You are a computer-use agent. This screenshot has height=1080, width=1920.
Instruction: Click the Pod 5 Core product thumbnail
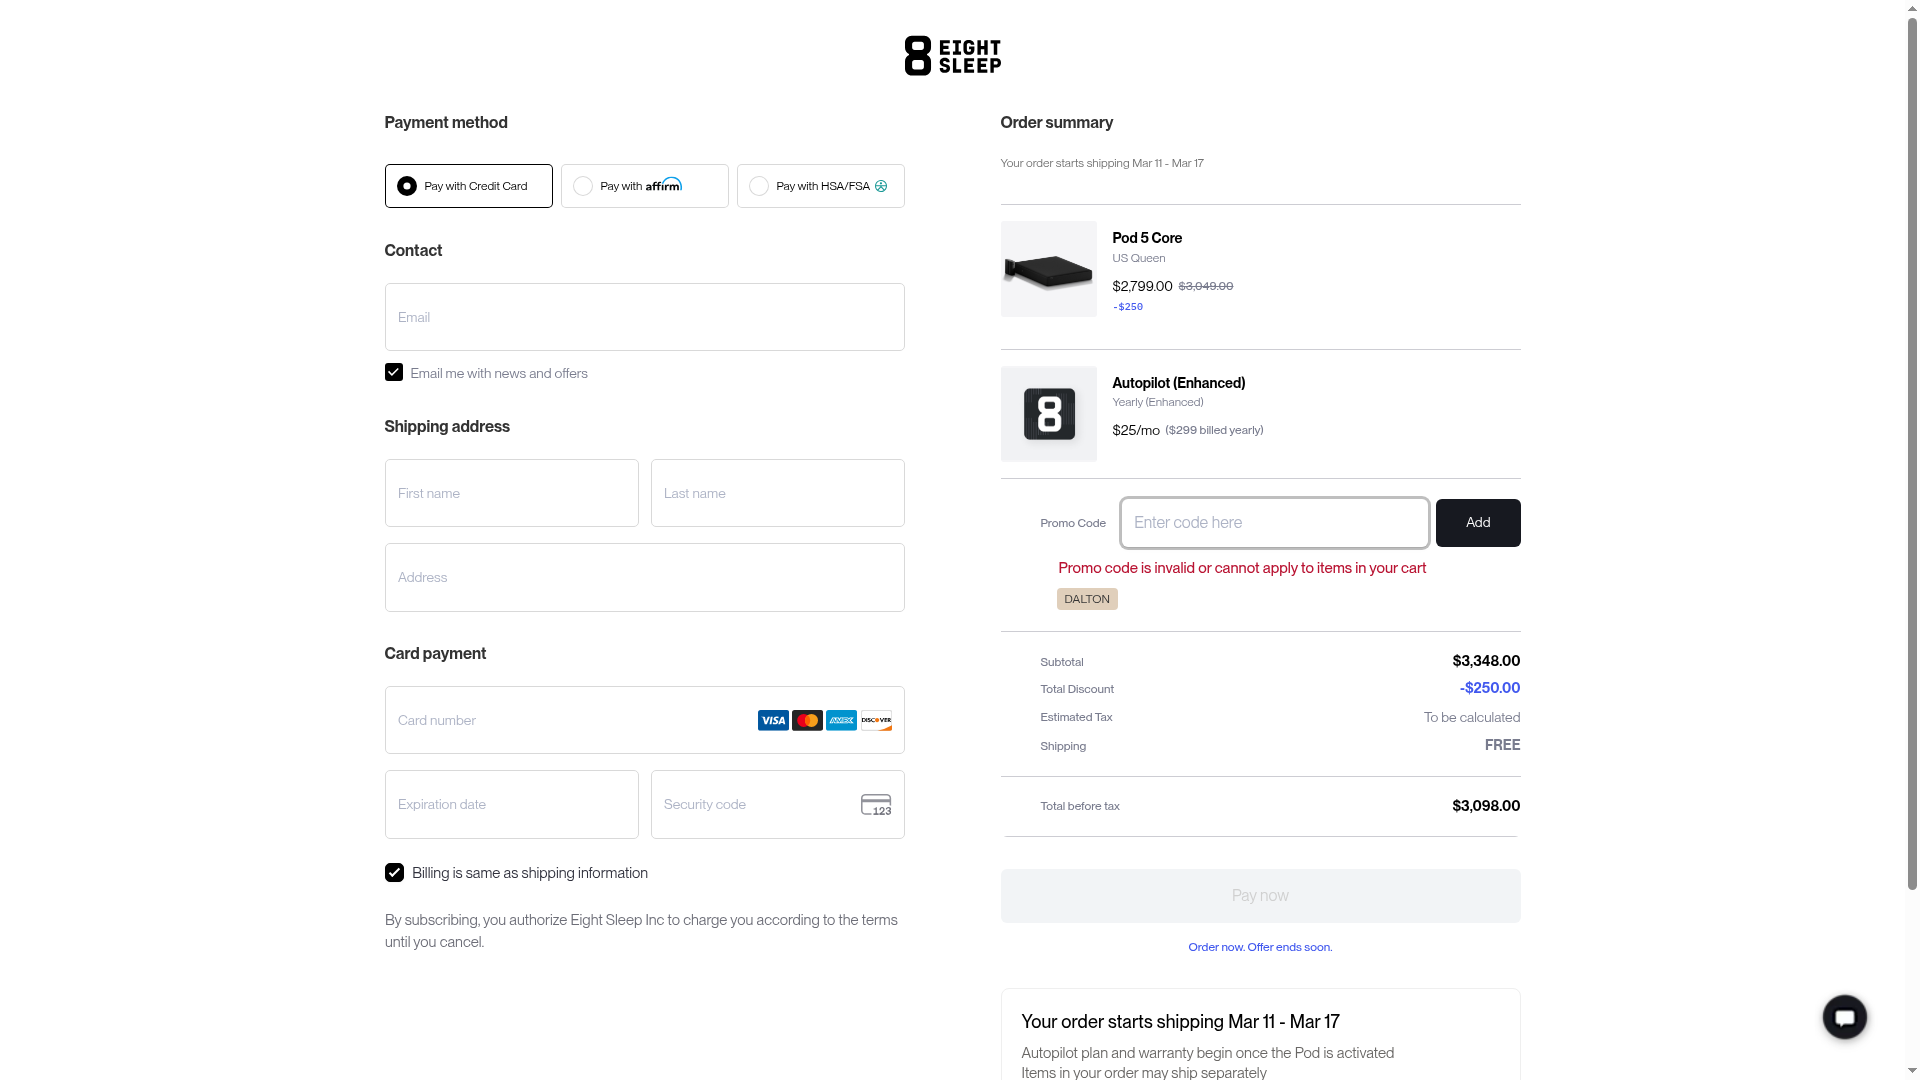click(x=1048, y=269)
